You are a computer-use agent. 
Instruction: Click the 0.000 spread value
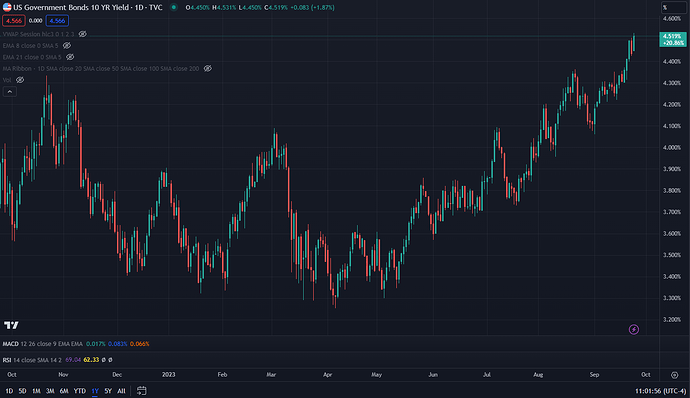(x=35, y=21)
